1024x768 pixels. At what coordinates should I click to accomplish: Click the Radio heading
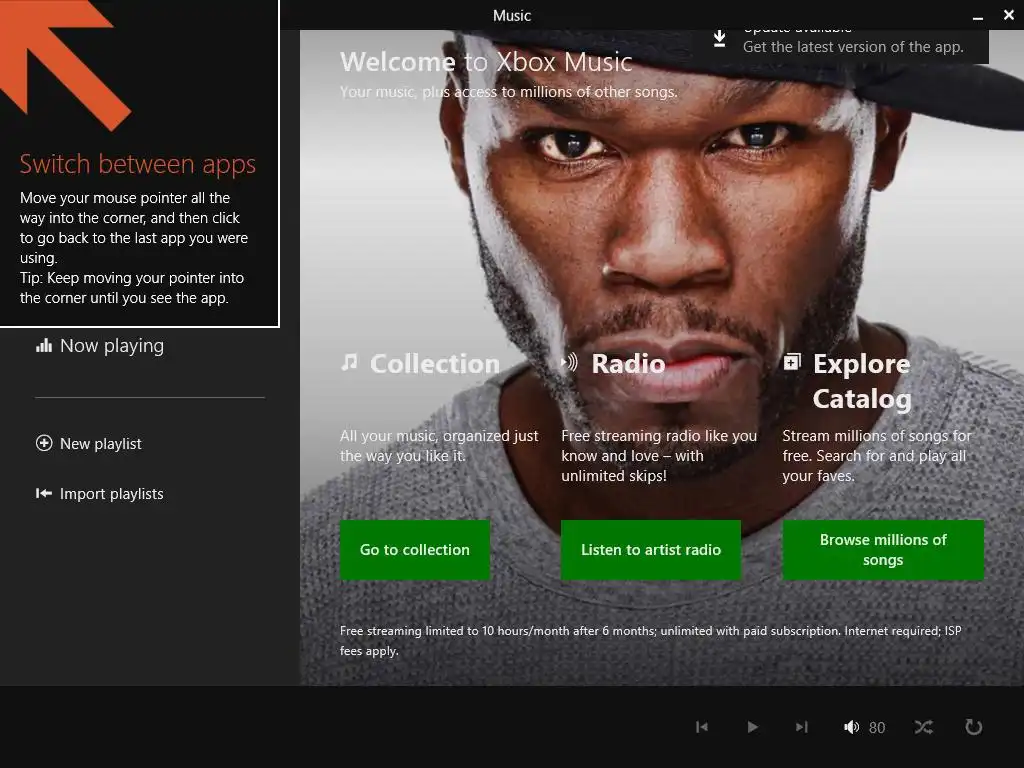pos(628,364)
